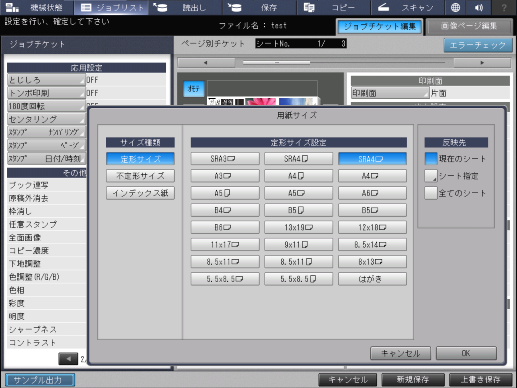
Task: Choose B5 landscape paper size
Action: click(x=373, y=210)
